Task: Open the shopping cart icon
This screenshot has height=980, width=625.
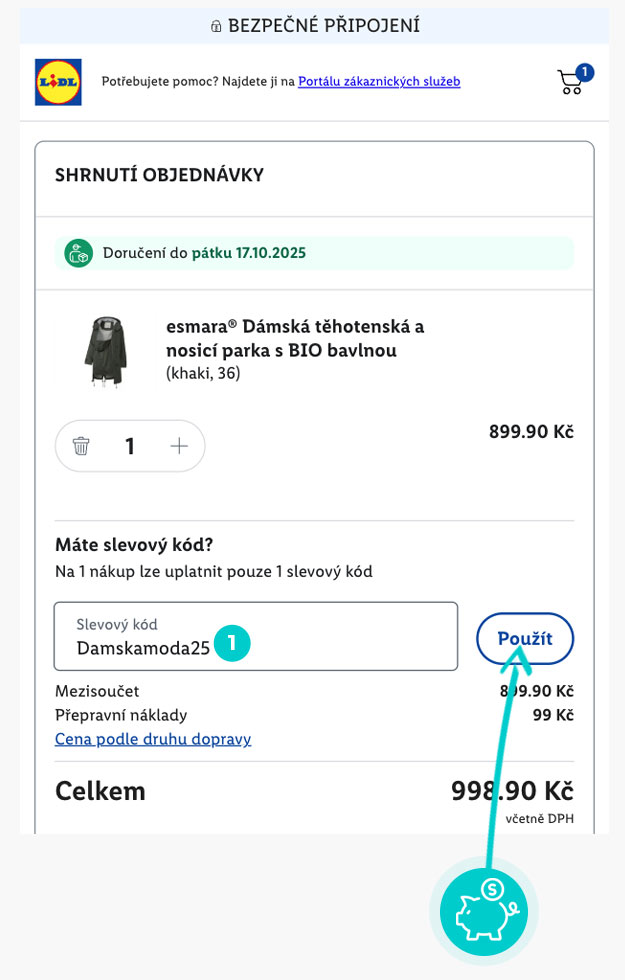Action: 570,83
